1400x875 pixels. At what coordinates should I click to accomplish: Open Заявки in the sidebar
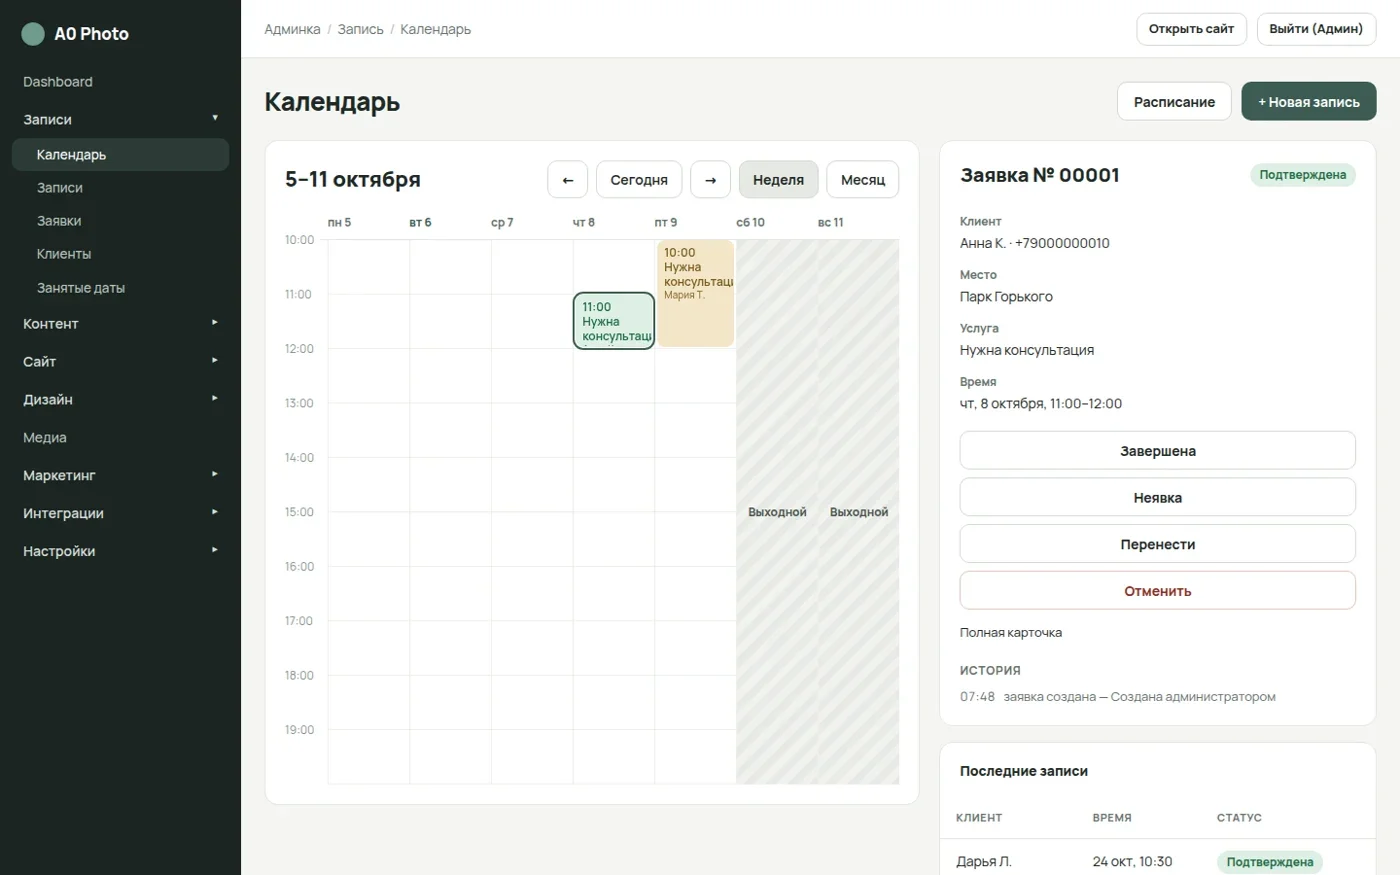pyautogui.click(x=120, y=221)
